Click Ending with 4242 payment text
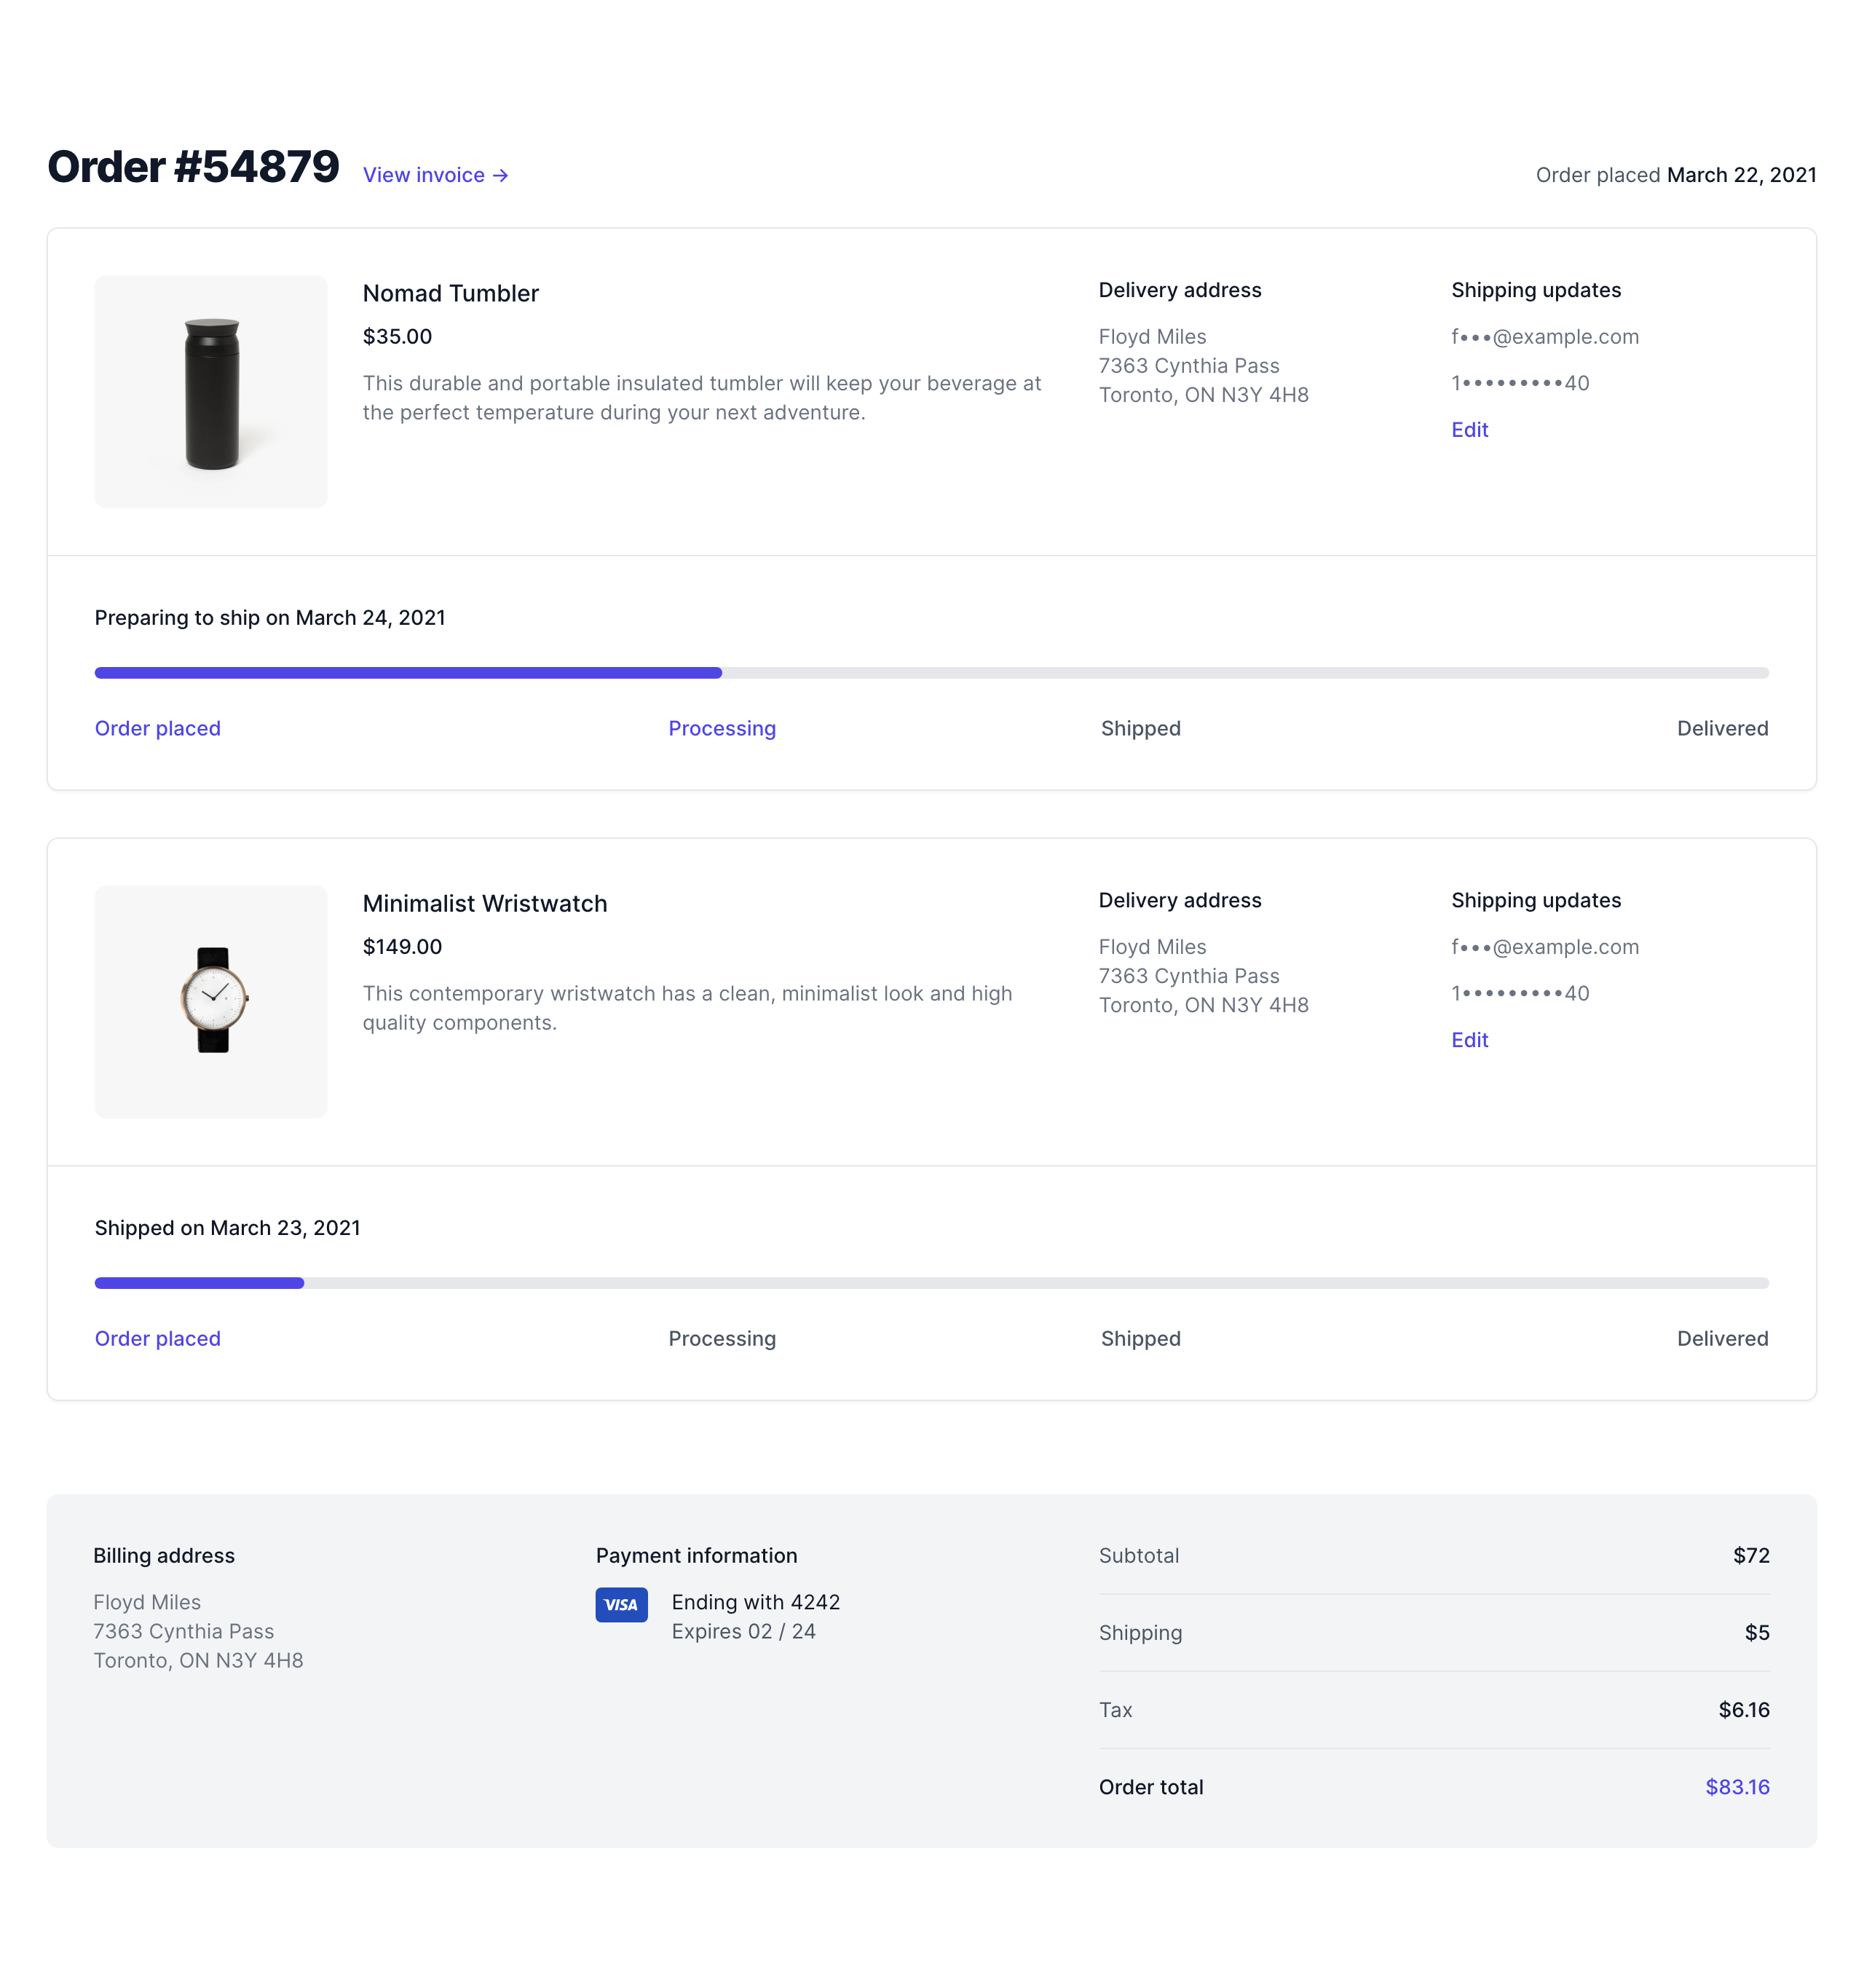The height and width of the screenshot is (1988, 1864). (x=755, y=1602)
